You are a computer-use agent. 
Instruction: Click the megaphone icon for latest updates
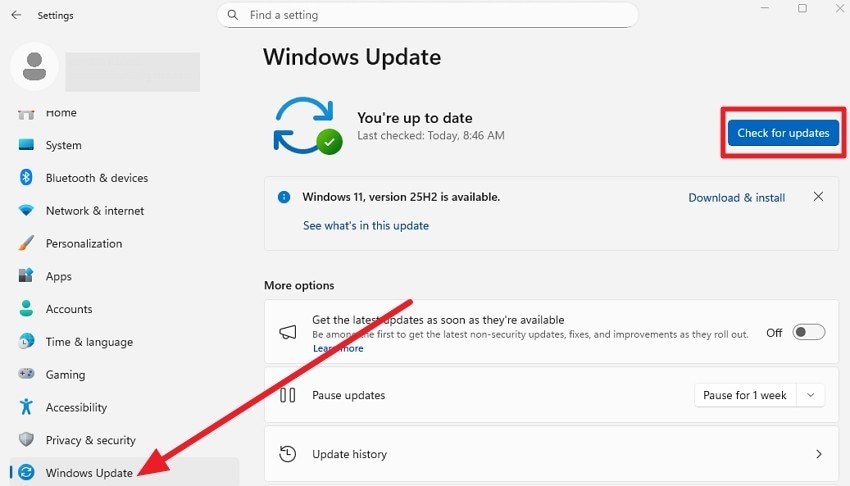[x=287, y=332]
